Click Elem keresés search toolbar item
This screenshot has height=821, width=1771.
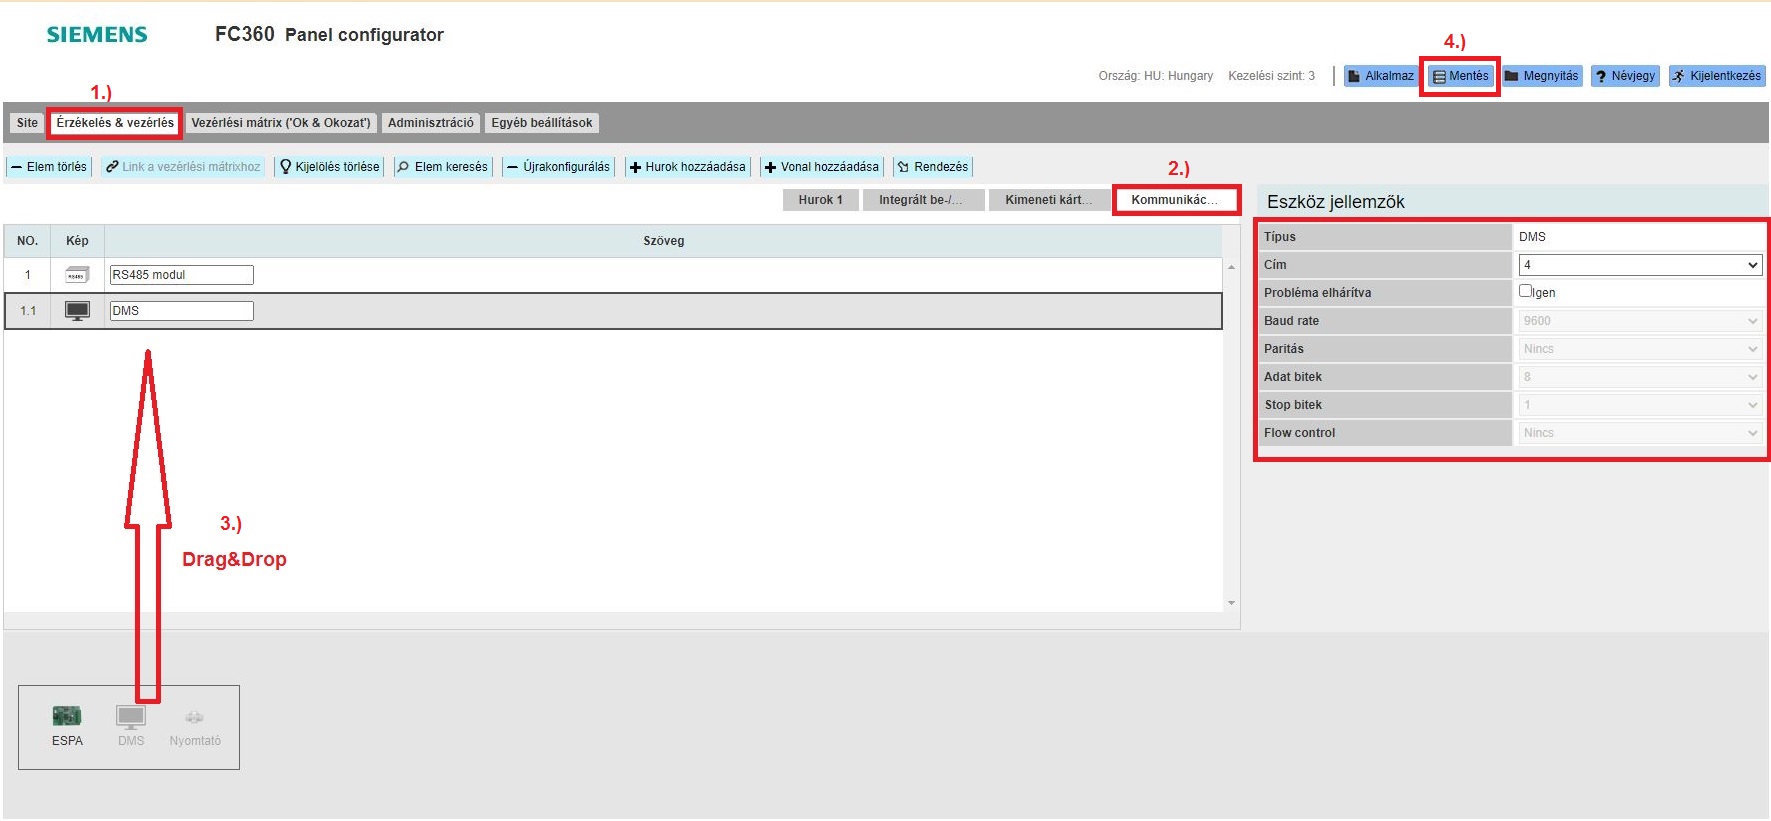point(442,167)
